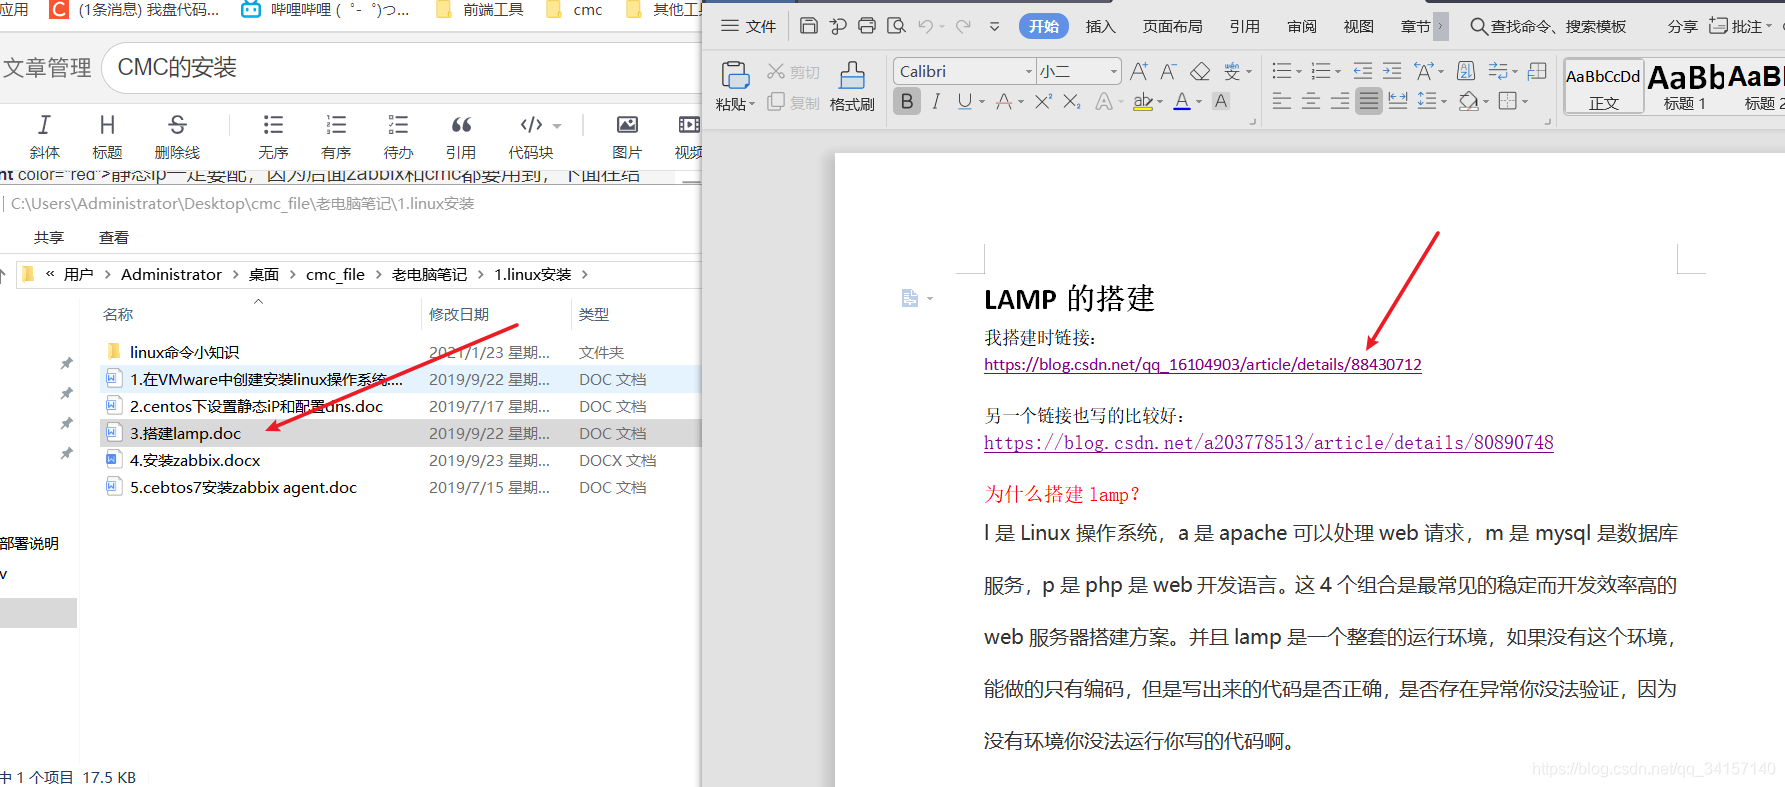Screen dimensions: 1785x787
Task: Toggle Italic formatting in WPS ribbon
Action: pos(936,101)
